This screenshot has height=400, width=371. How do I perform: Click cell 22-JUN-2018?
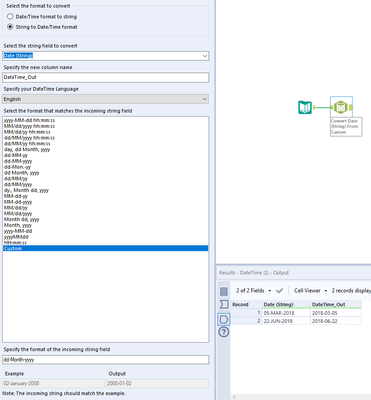click(x=286, y=321)
